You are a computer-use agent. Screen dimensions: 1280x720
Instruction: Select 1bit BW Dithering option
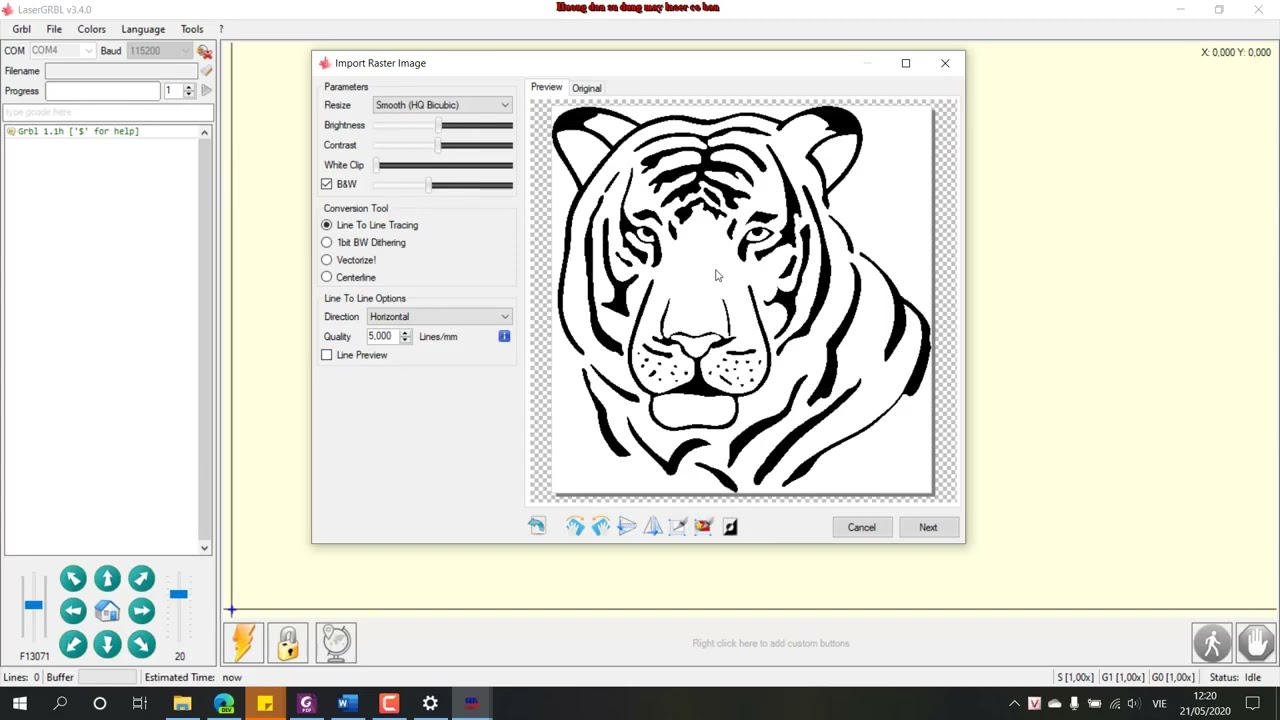point(326,242)
